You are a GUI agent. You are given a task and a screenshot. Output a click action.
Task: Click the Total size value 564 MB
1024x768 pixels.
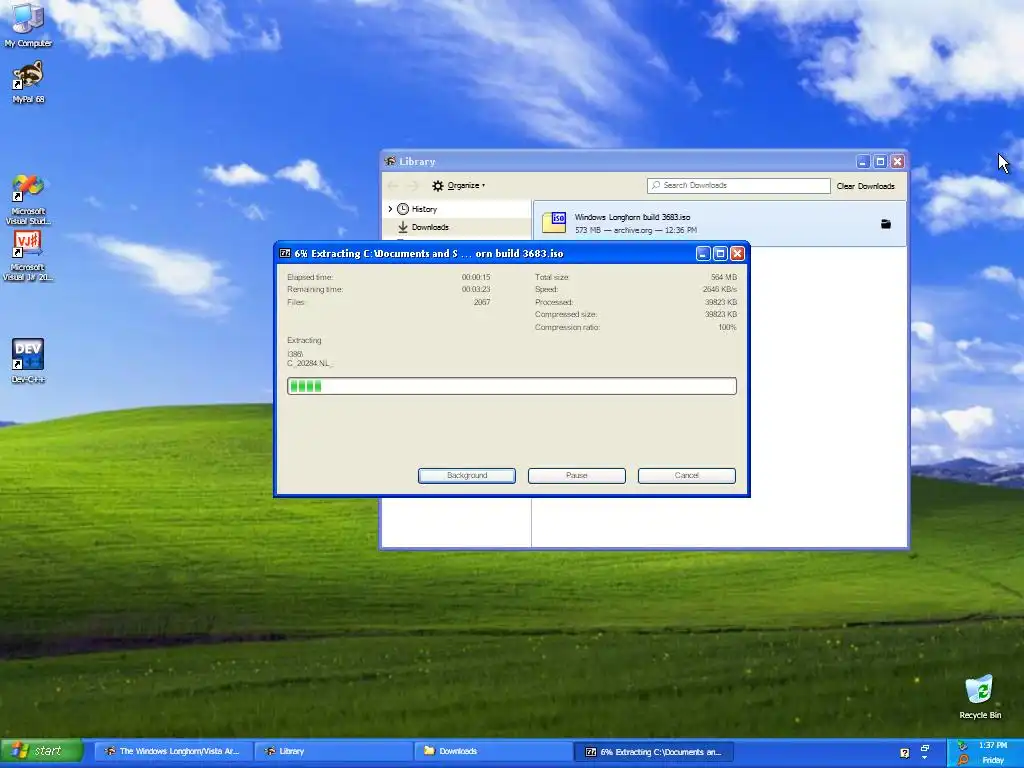[x=724, y=277]
